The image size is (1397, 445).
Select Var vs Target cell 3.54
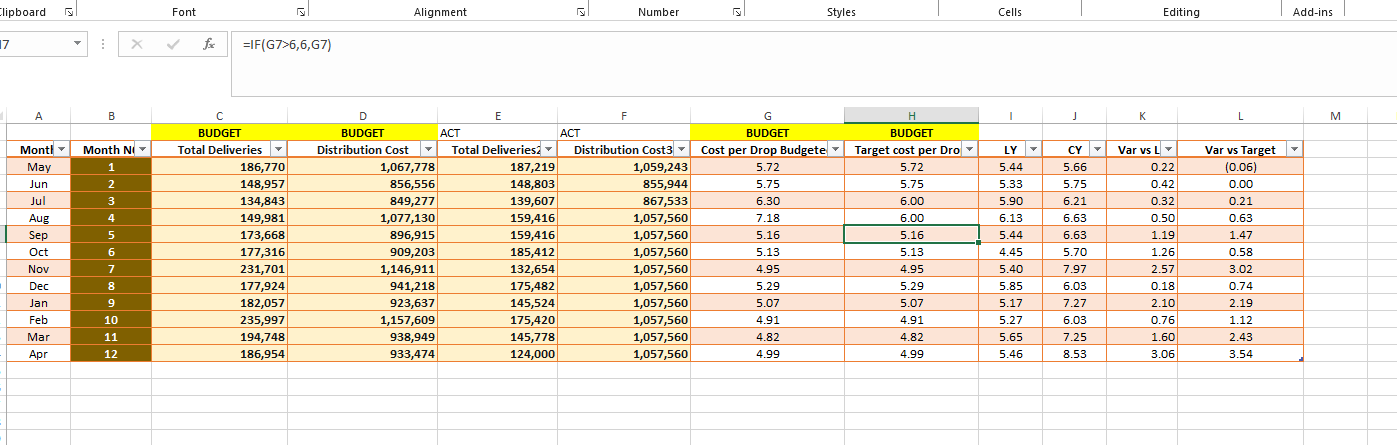pyautogui.click(x=1241, y=354)
